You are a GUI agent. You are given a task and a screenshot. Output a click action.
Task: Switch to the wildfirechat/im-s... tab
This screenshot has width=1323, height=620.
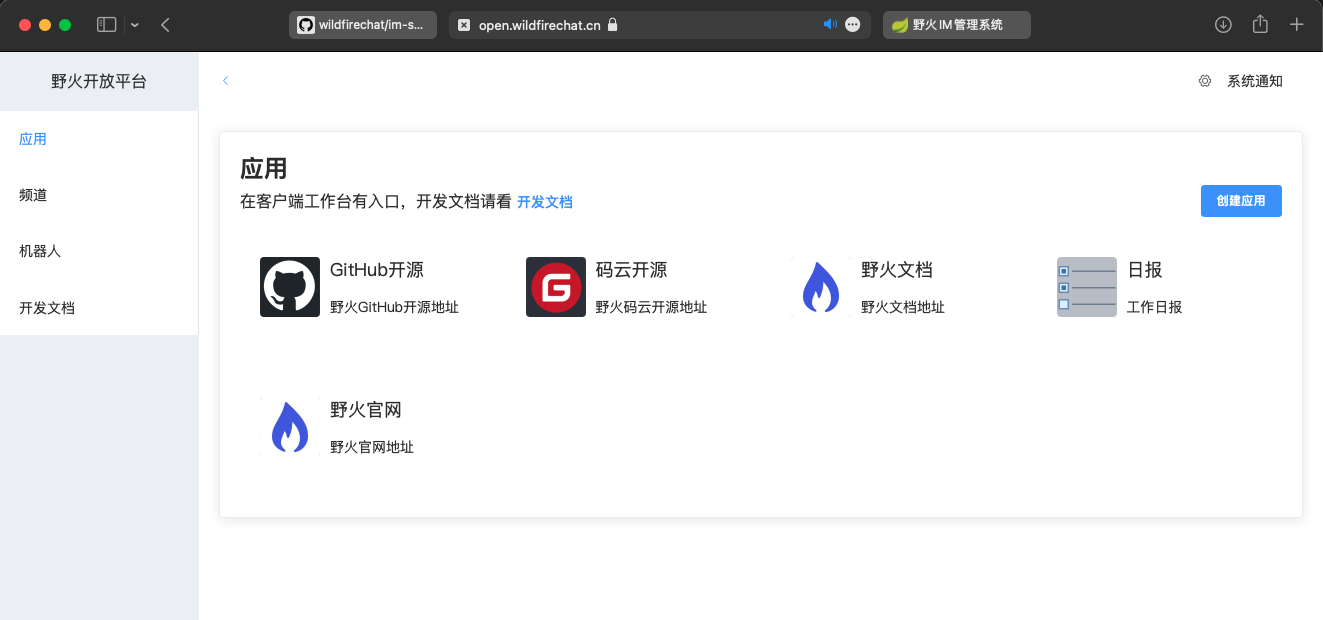coord(363,25)
